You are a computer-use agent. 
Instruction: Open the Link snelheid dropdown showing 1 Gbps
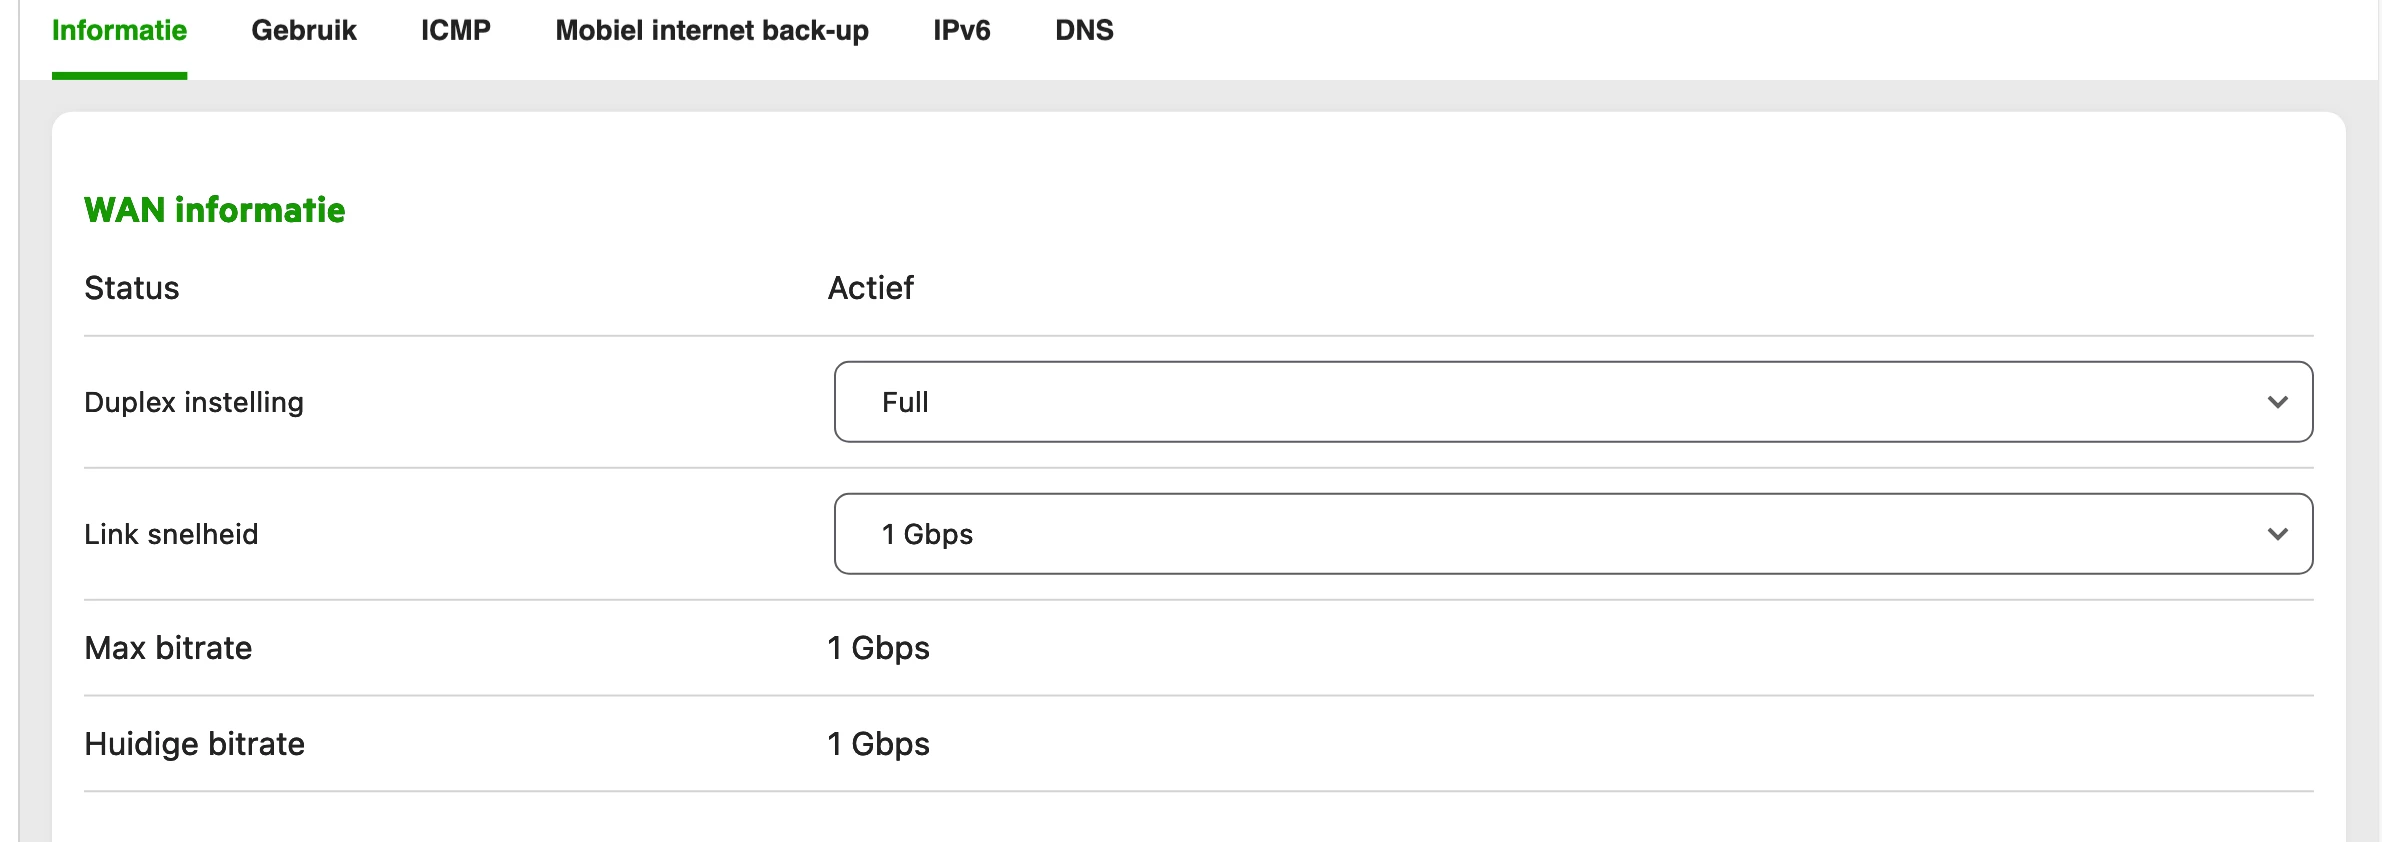(1572, 534)
